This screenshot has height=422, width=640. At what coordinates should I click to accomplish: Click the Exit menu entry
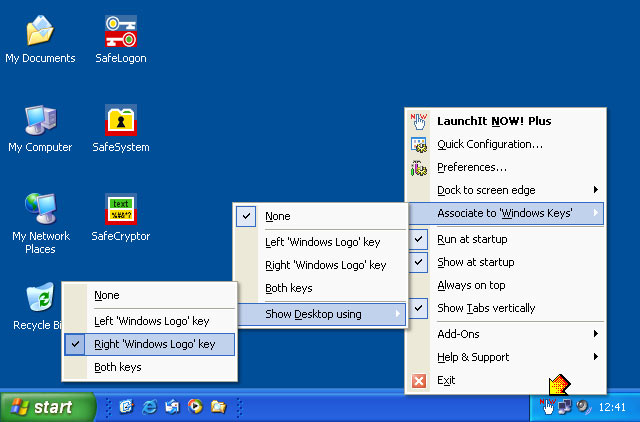505,380
